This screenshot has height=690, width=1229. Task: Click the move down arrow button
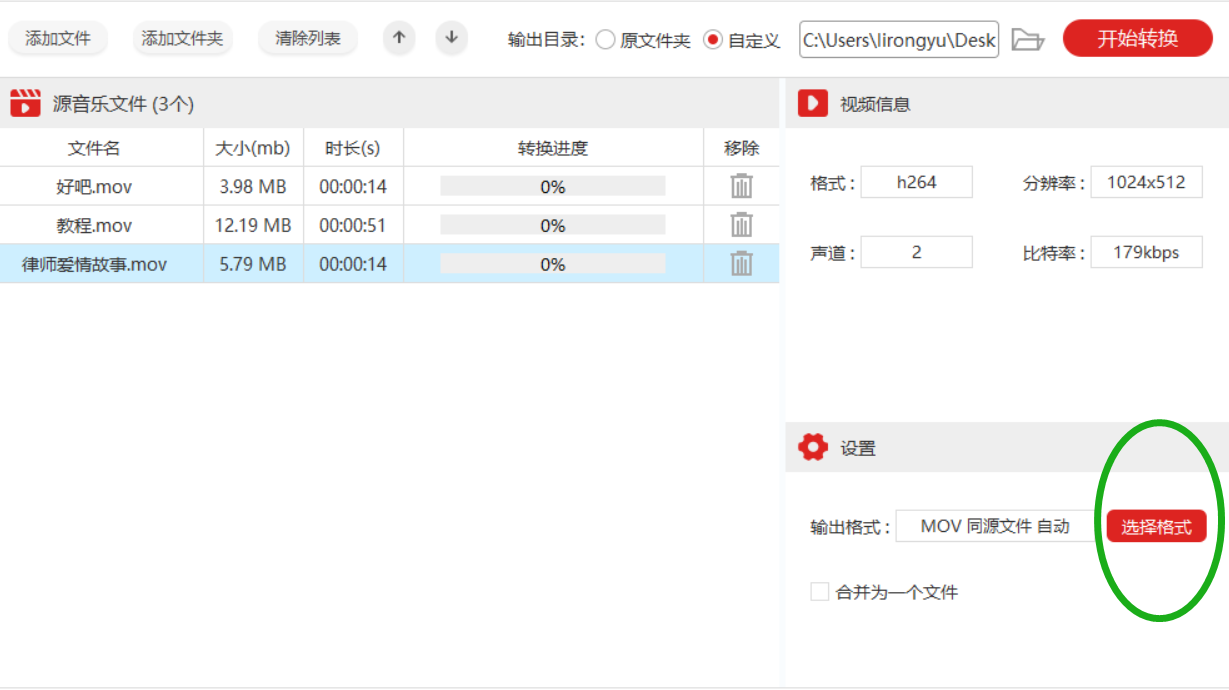coord(452,38)
